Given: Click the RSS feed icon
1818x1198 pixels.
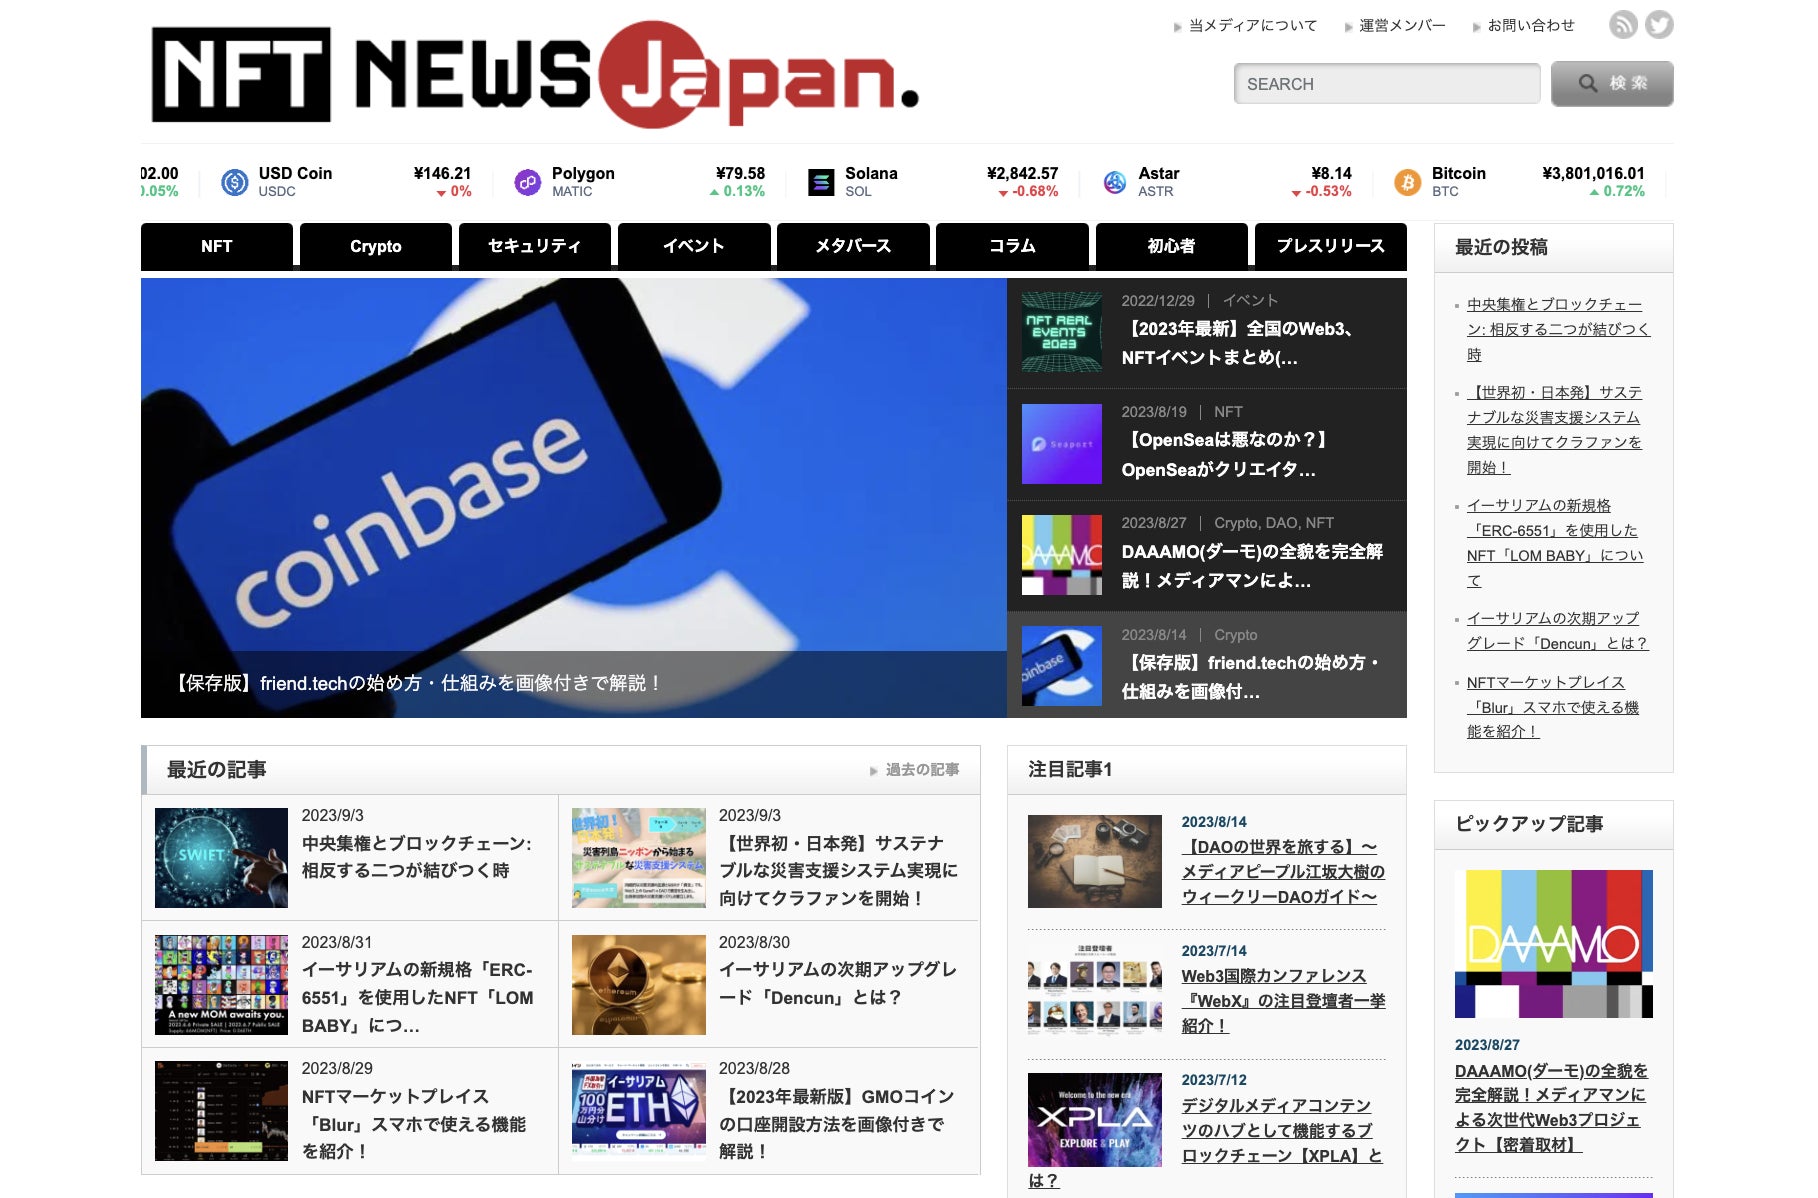Looking at the screenshot, I should click(1622, 25).
